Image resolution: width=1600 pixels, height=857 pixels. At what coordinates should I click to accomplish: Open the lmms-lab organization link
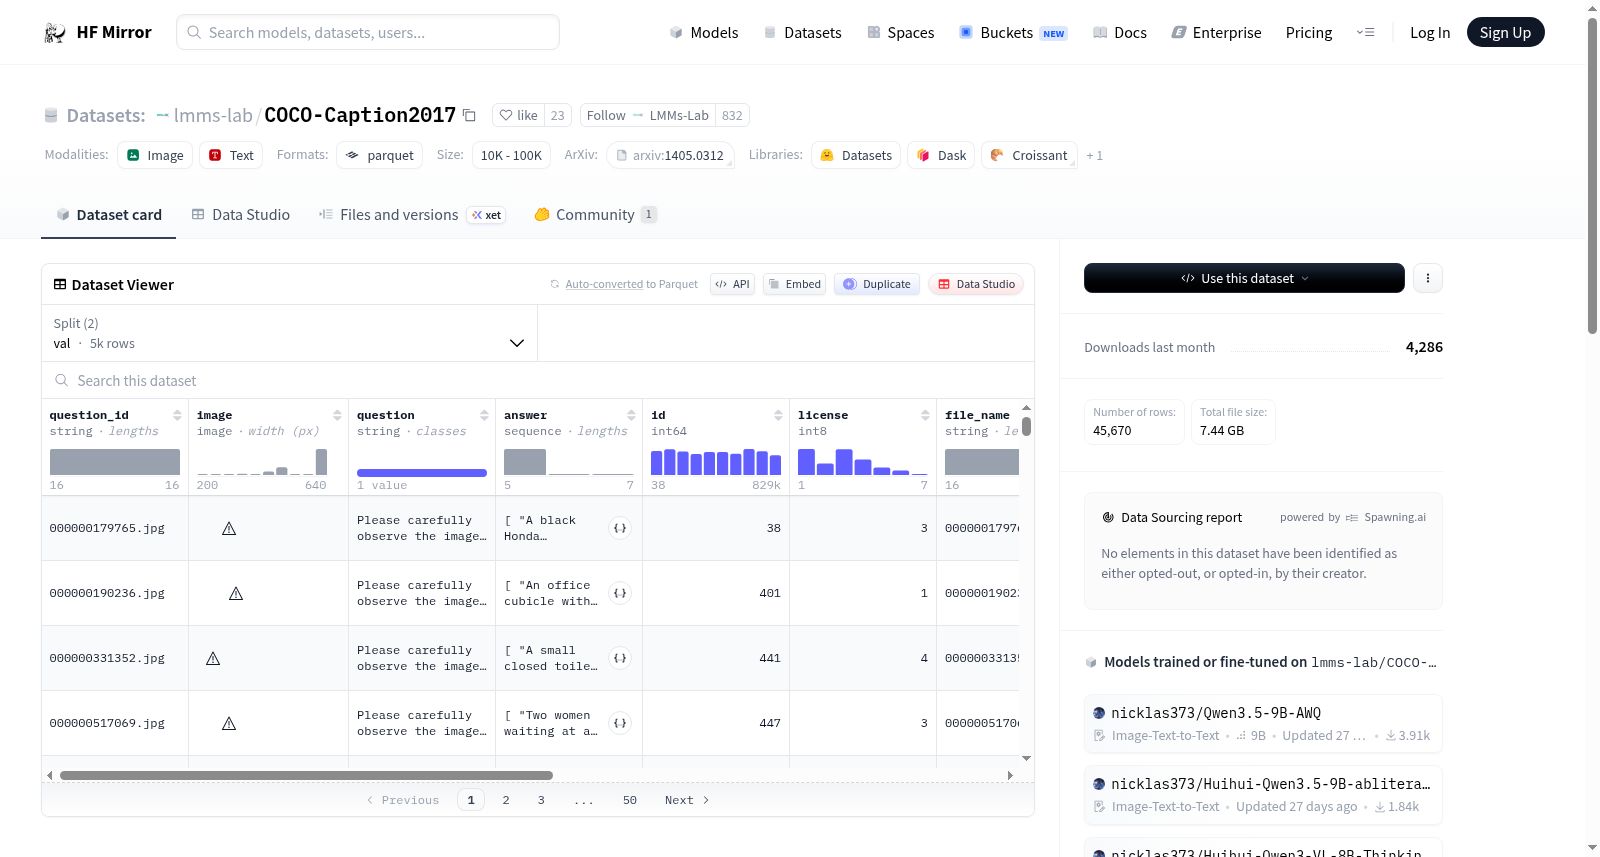tap(213, 115)
